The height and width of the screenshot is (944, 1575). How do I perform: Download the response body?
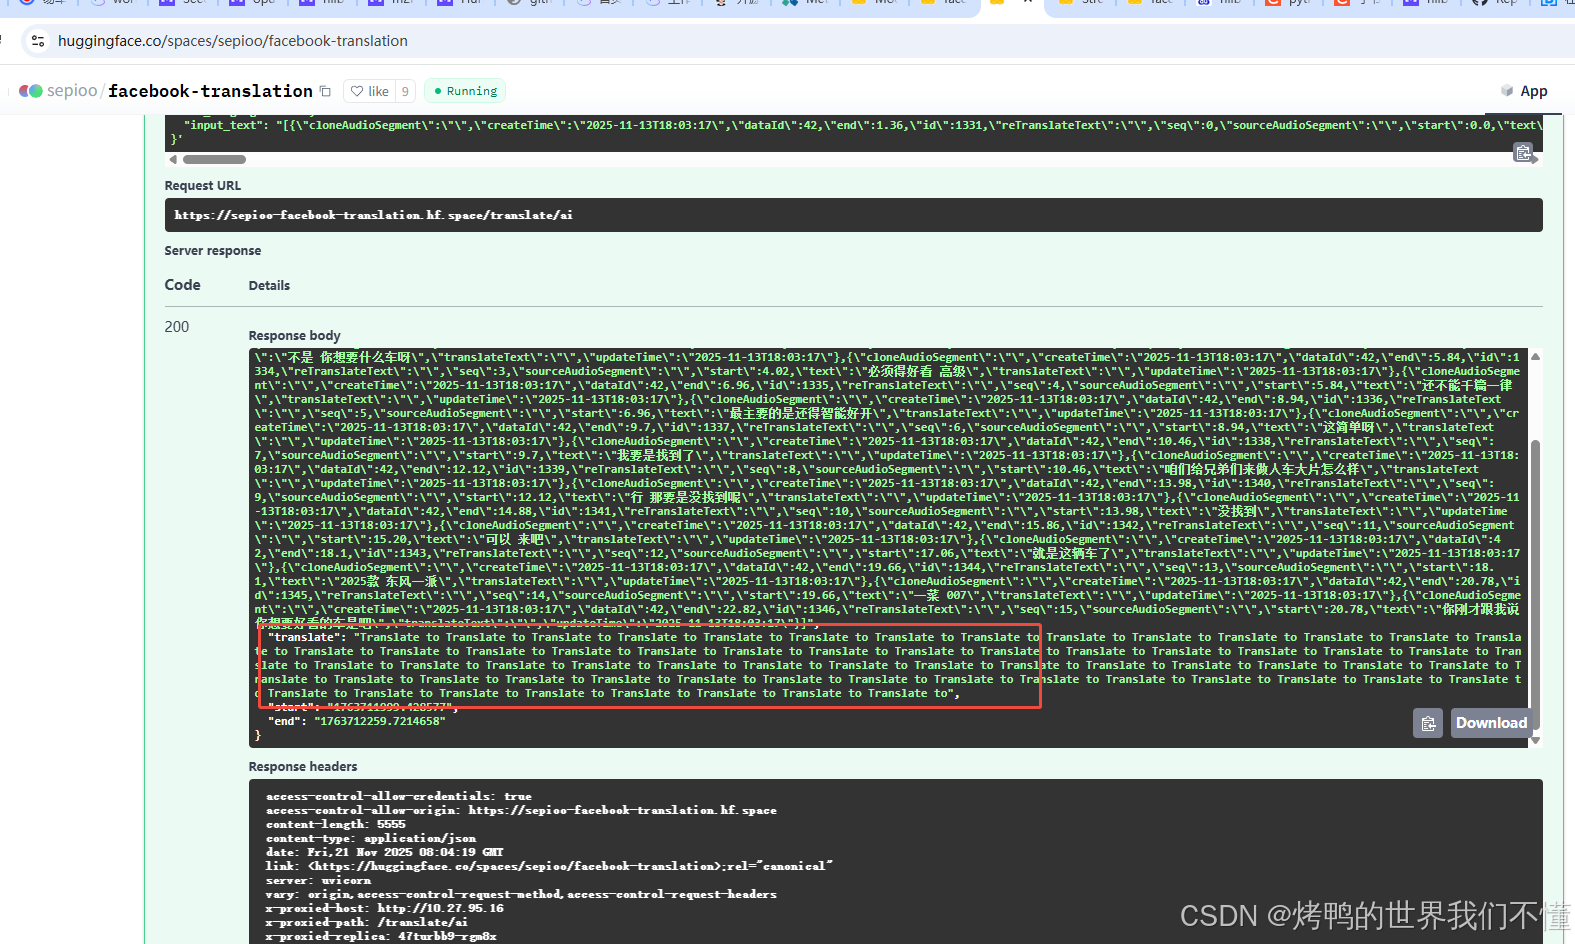pos(1491,723)
